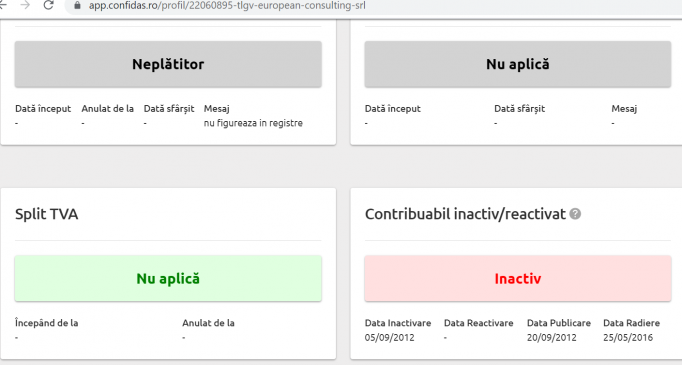This screenshot has width=682, height=365.
Task: Click the Începând de la label
Action: (x=47, y=323)
